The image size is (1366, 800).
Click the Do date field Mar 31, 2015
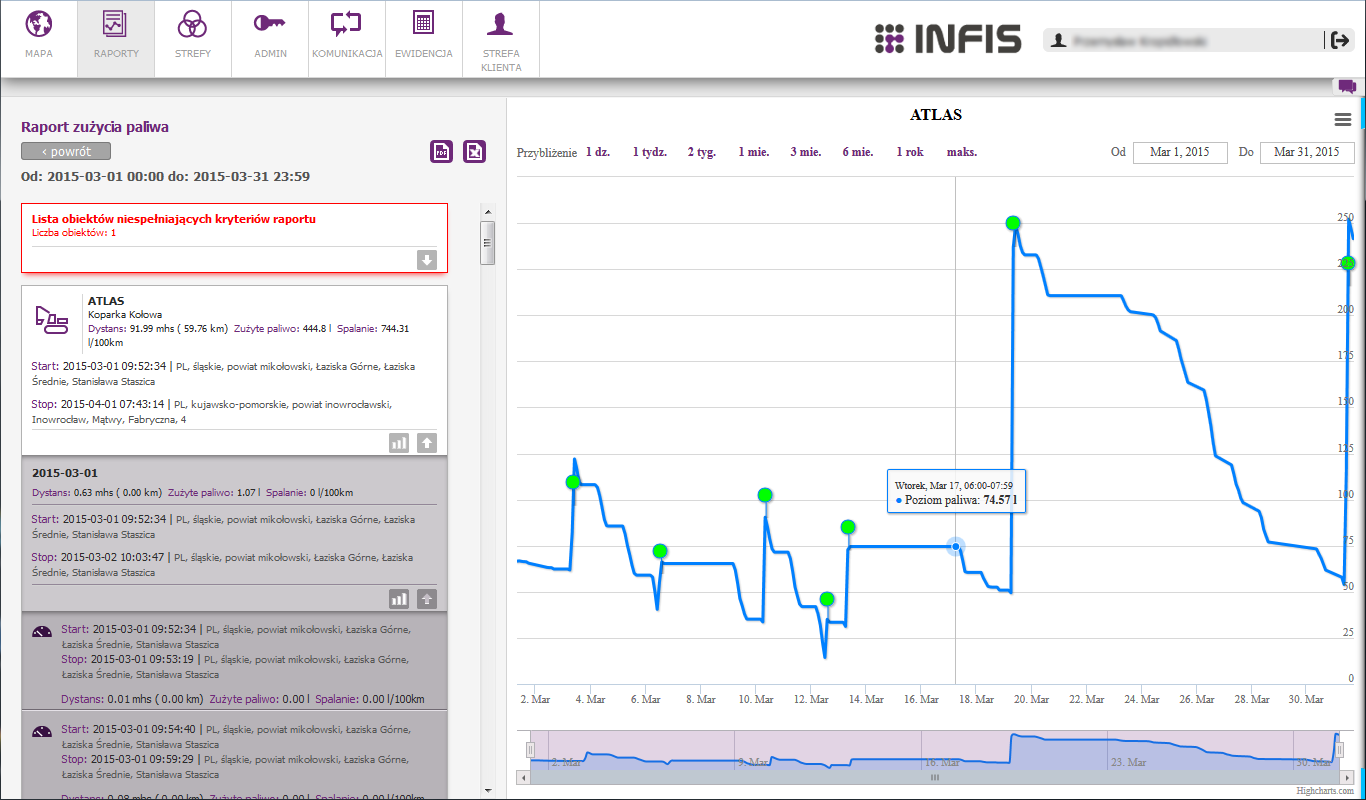click(1307, 152)
